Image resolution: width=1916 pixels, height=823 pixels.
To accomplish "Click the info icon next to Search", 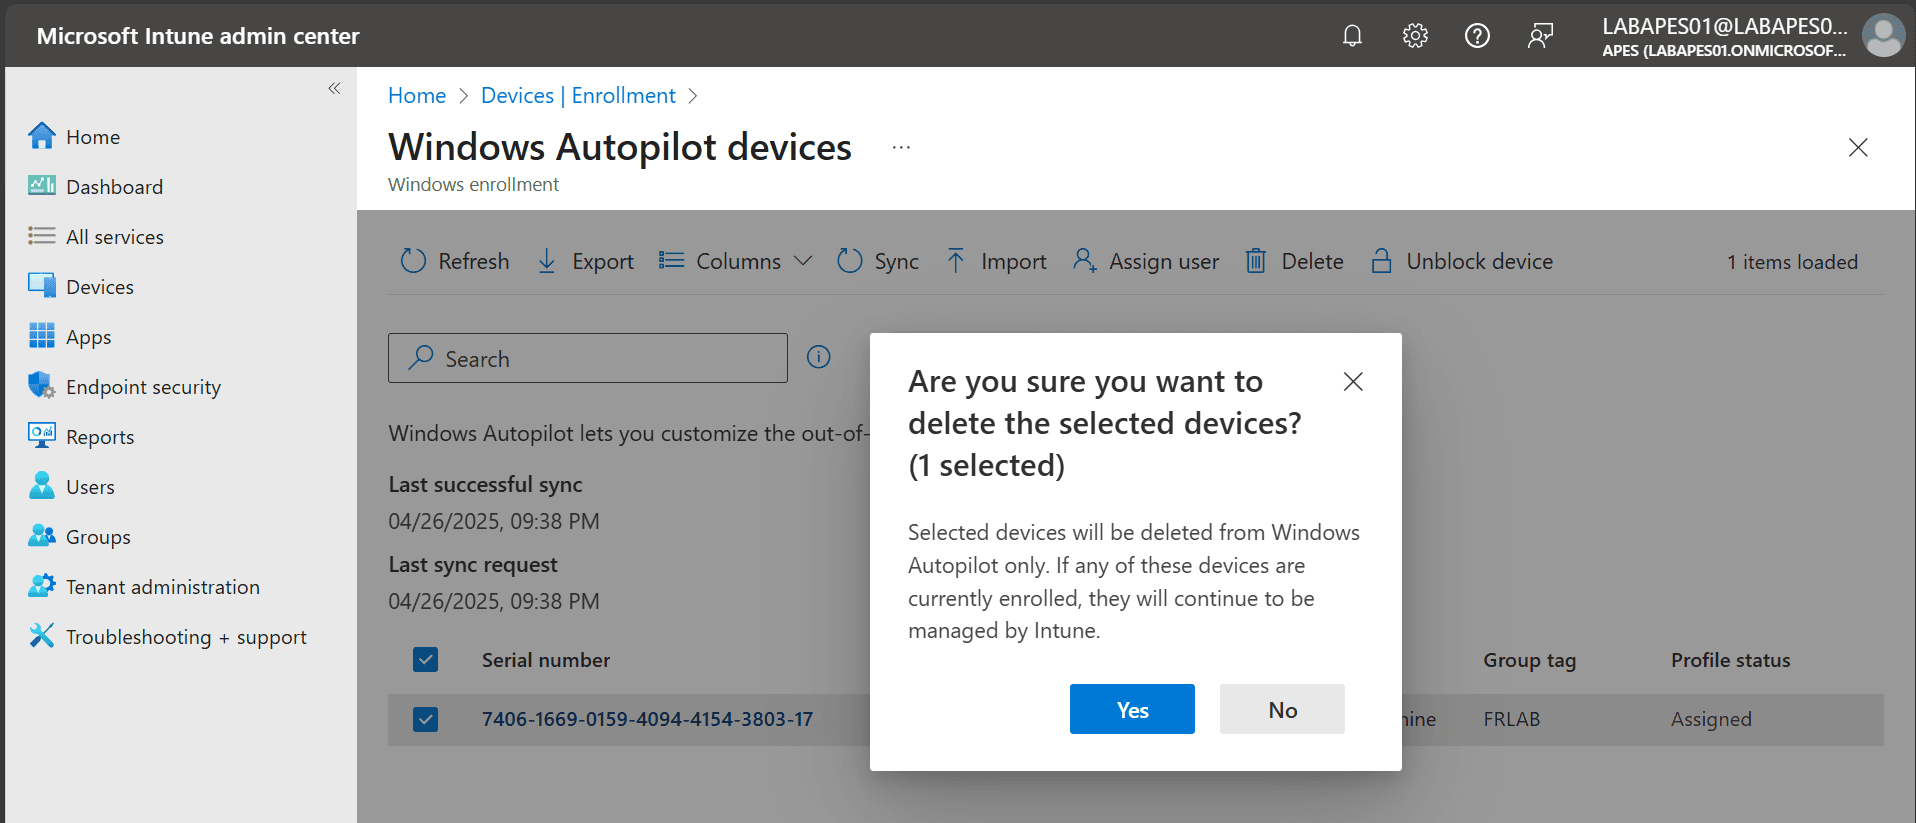I will tap(819, 357).
